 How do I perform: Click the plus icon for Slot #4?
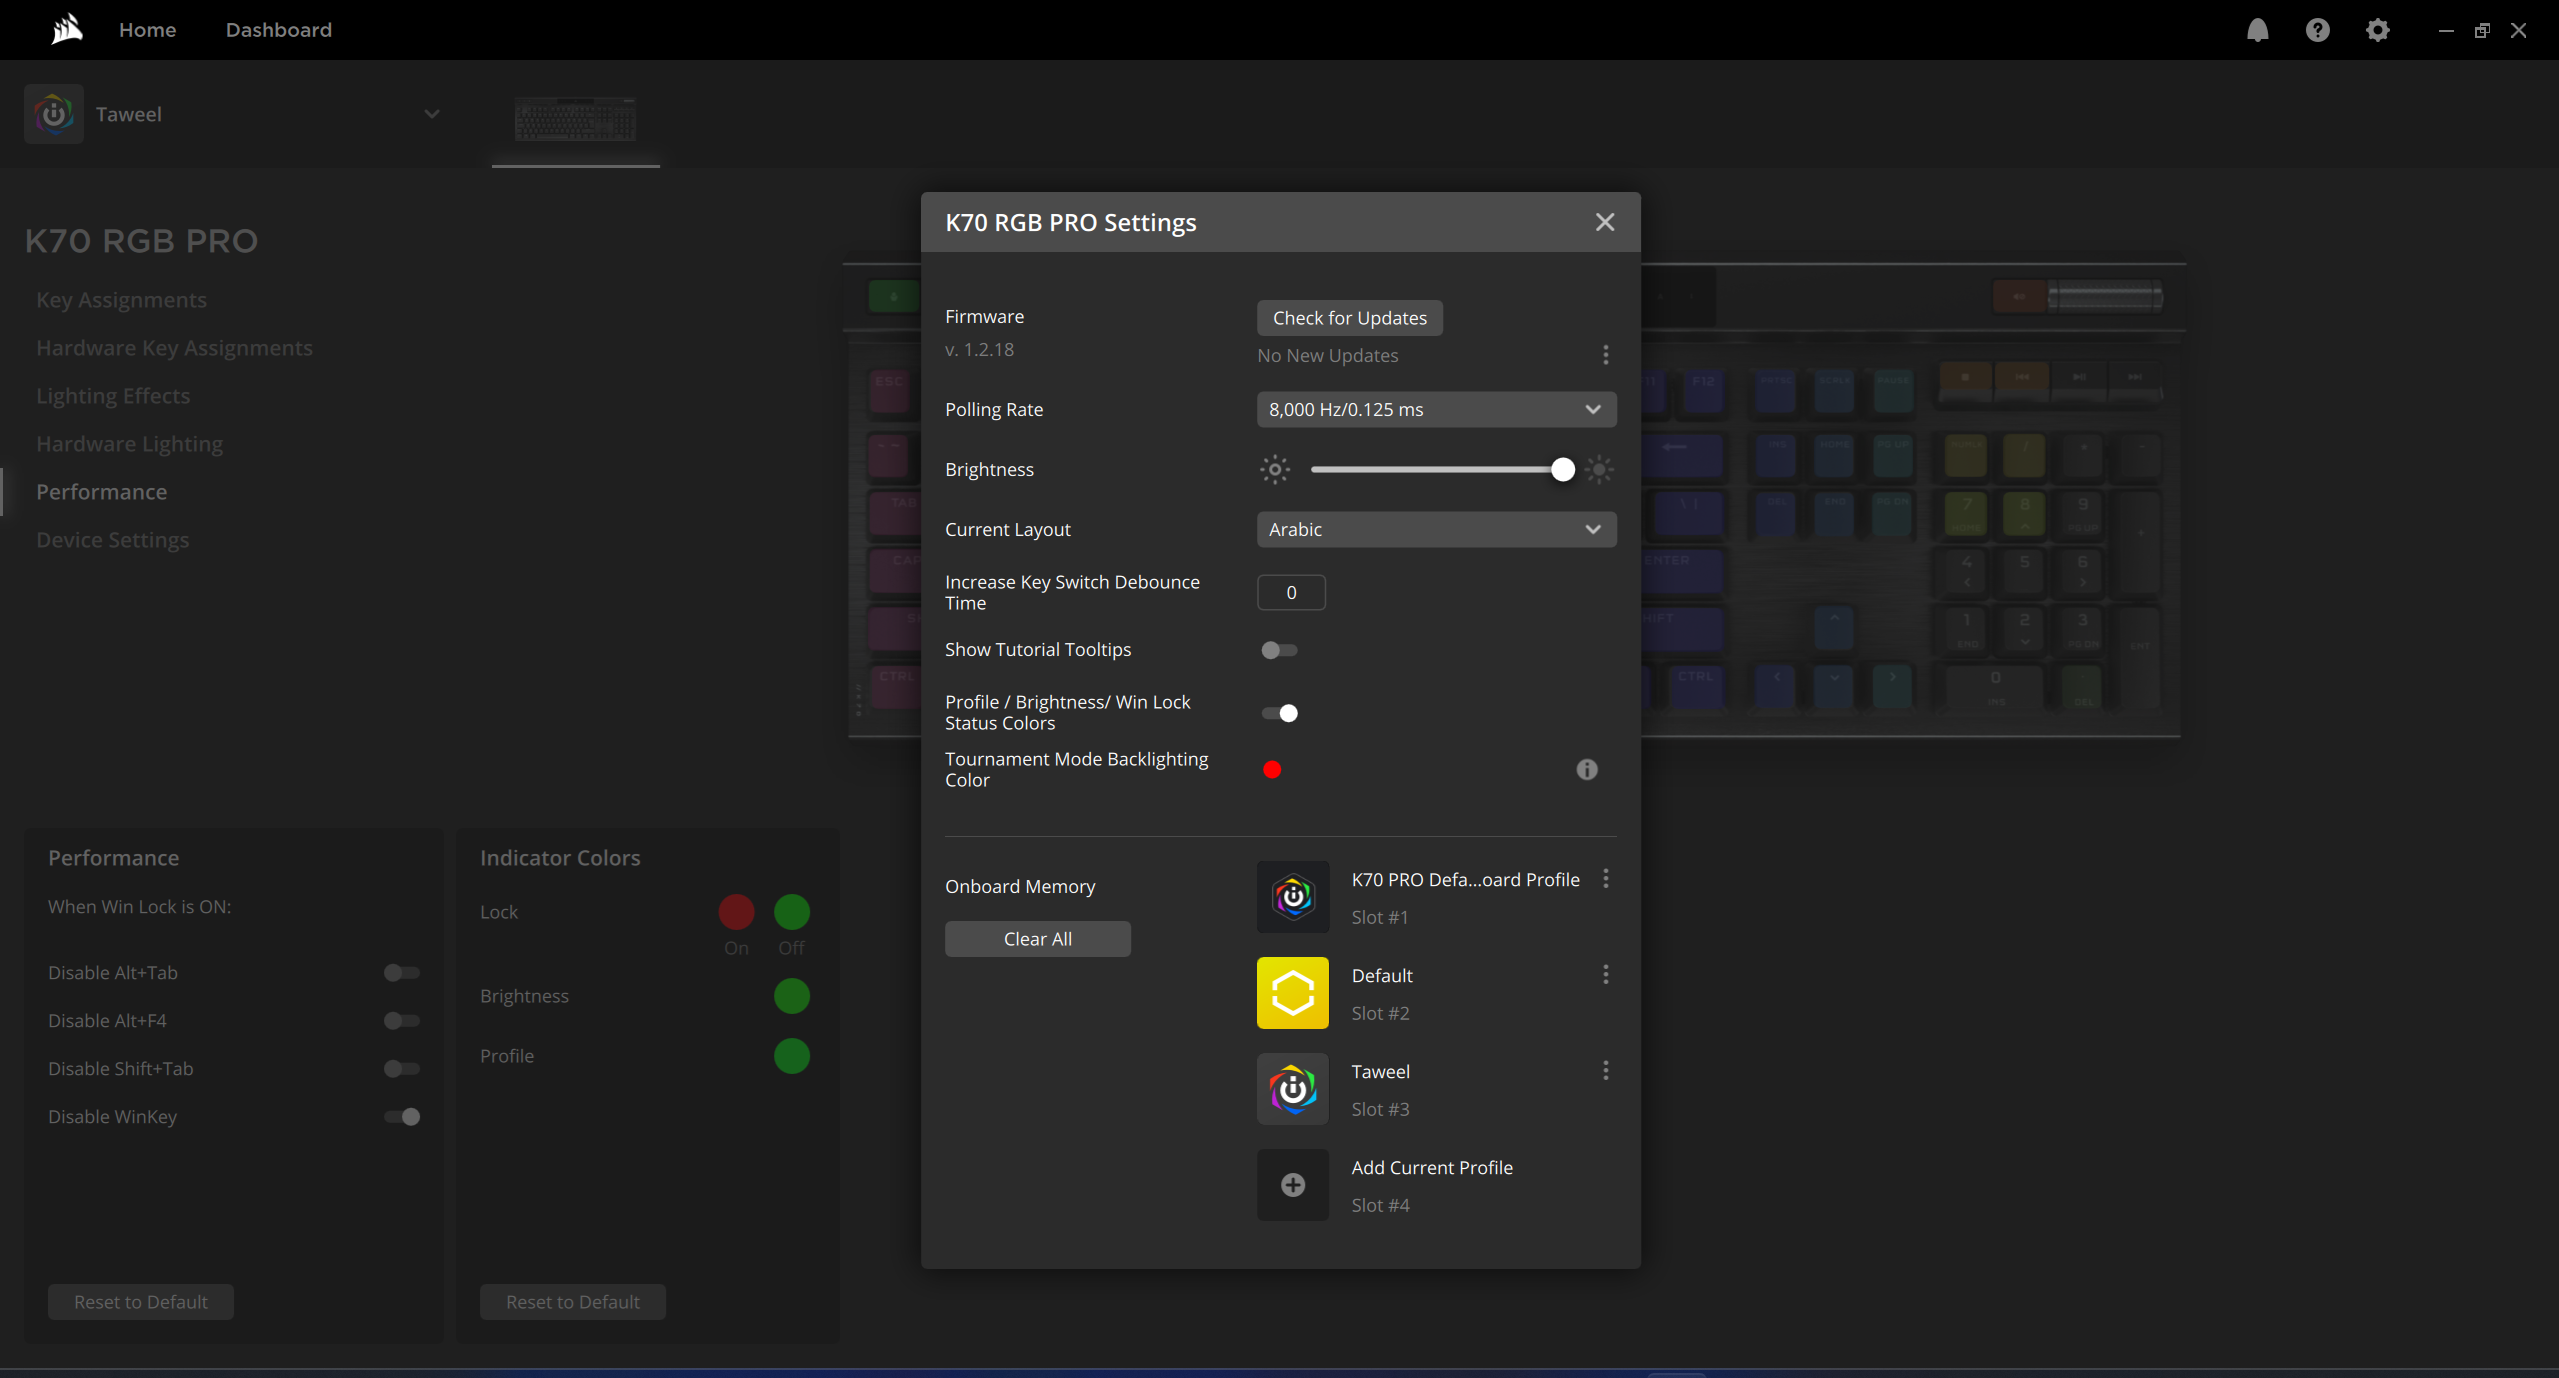coord(1293,1185)
